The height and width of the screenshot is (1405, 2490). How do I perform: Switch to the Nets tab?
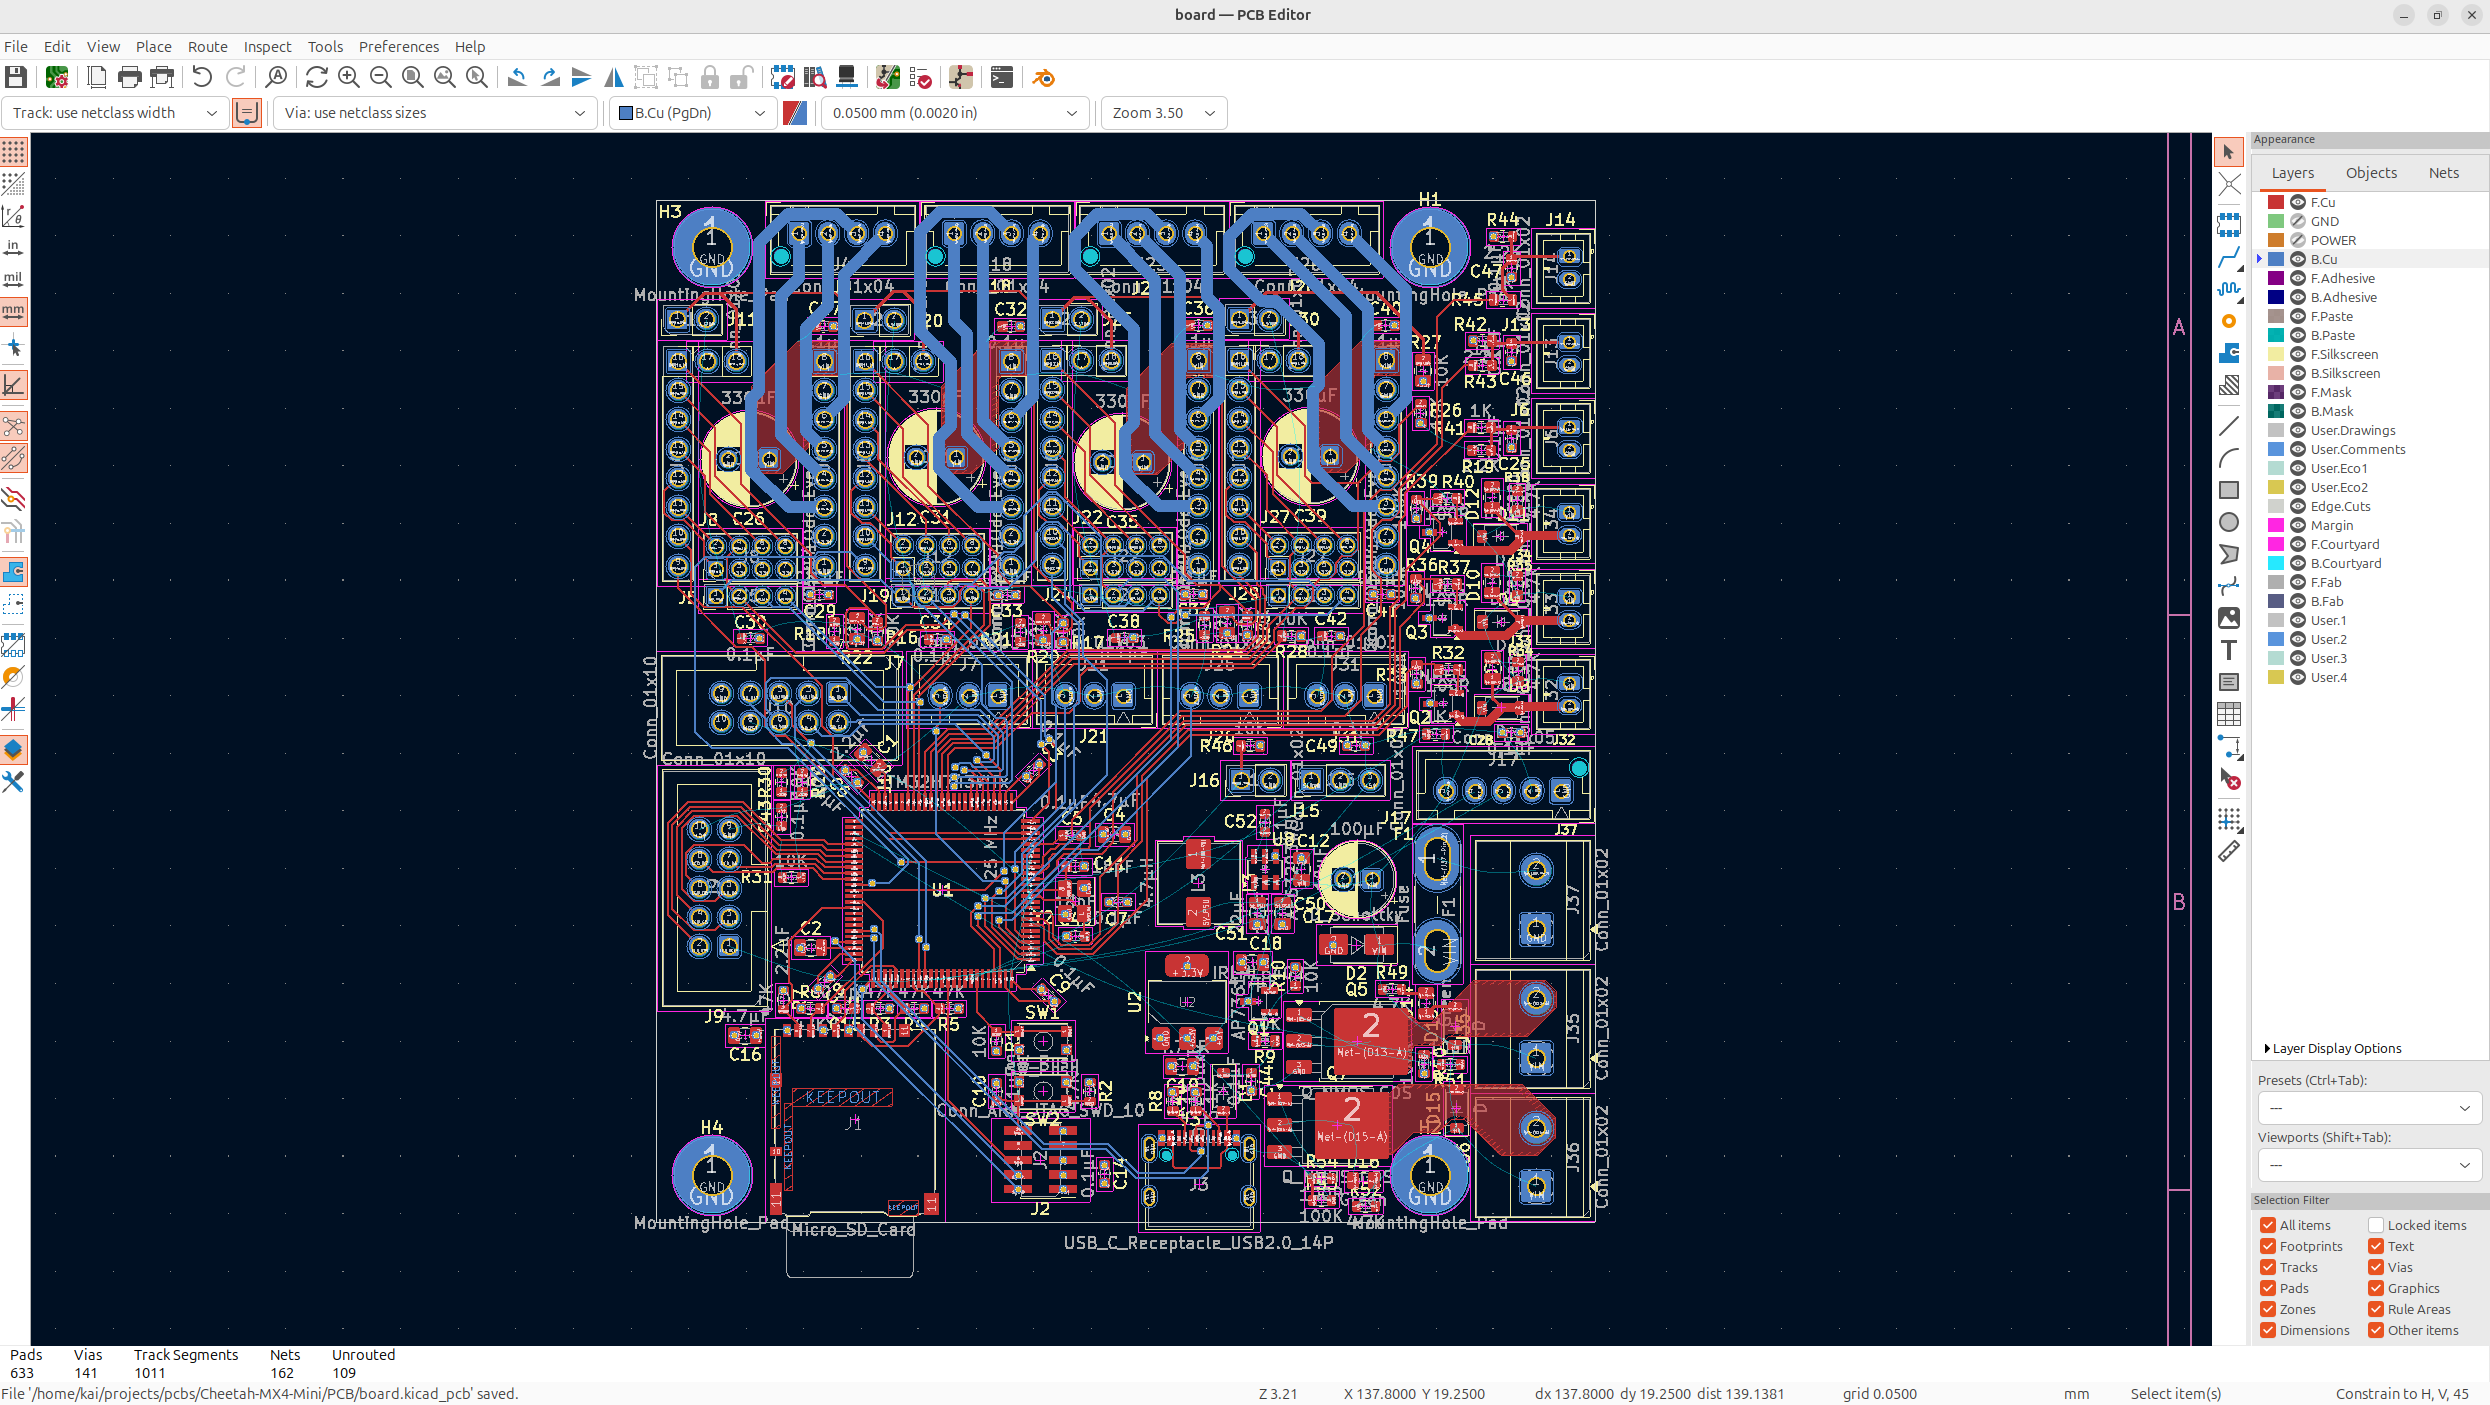coord(2443,173)
